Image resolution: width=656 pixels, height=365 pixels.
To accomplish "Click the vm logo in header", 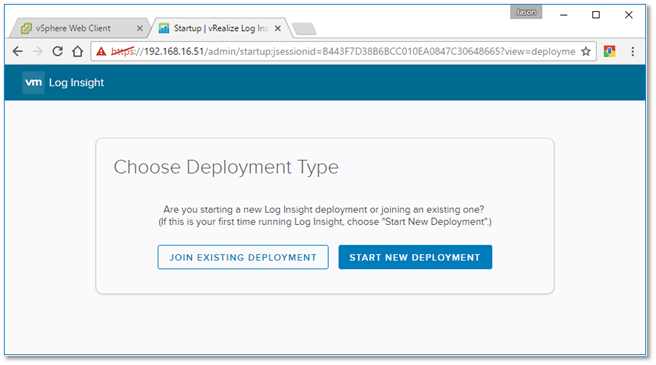I will point(33,82).
